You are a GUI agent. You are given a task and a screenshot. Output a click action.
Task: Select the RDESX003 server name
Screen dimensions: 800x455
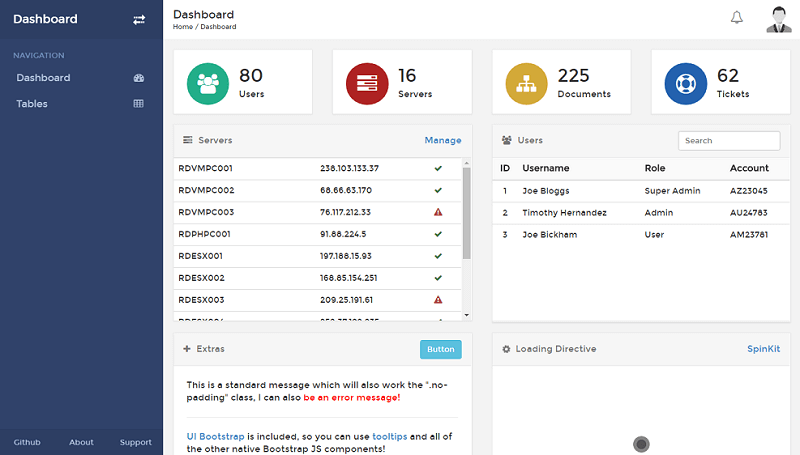point(201,300)
